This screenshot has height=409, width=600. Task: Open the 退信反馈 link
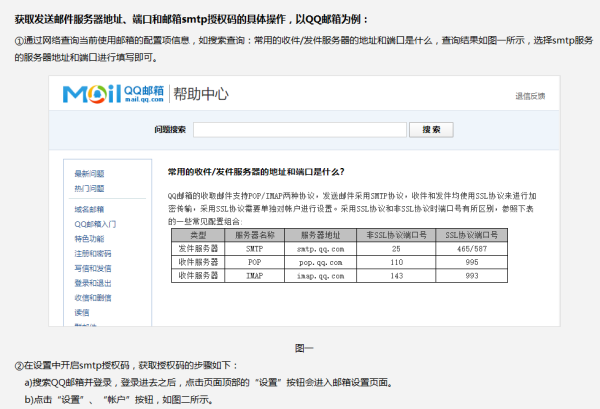[x=529, y=96]
